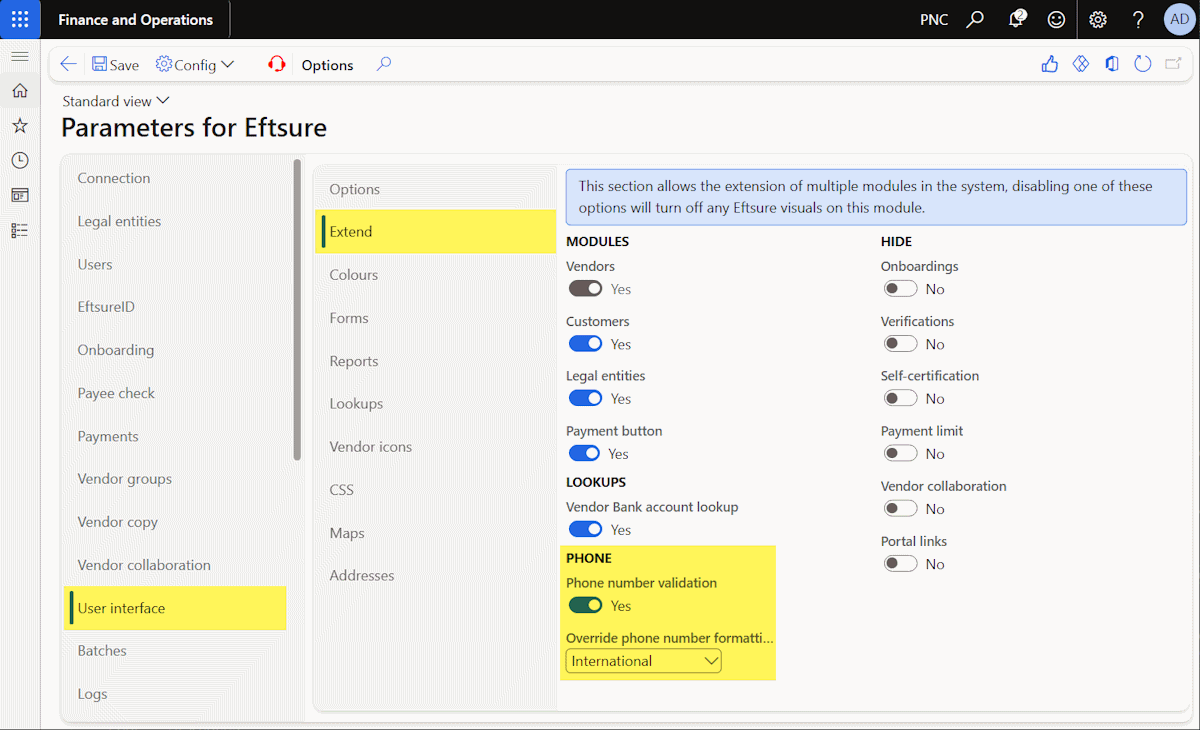Toggle the Vendors module switch
Screen dimensions: 1200x730
[x=586, y=288]
